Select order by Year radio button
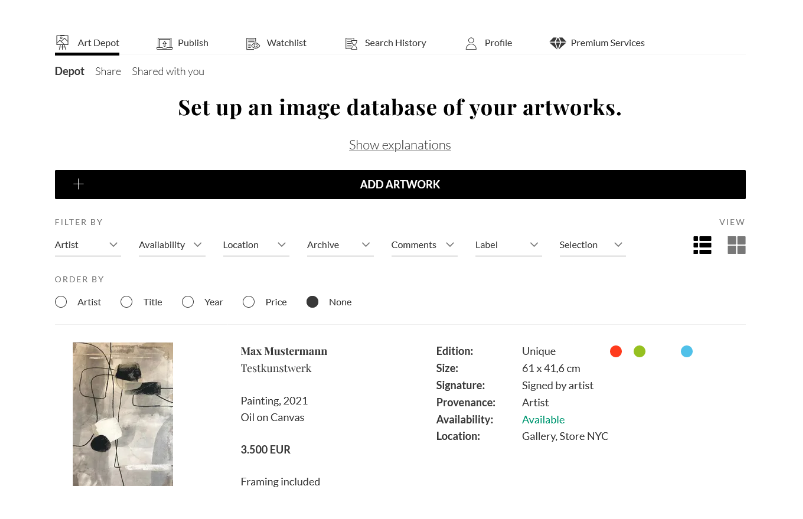This screenshot has width=803, height=519. (x=188, y=302)
